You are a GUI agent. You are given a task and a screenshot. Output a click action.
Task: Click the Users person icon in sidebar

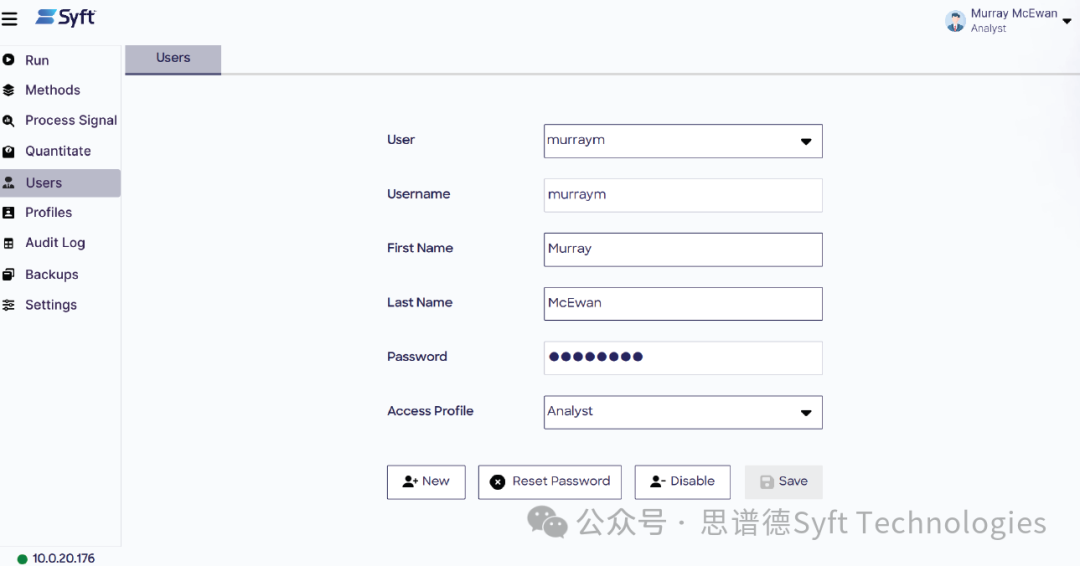click(x=8, y=182)
